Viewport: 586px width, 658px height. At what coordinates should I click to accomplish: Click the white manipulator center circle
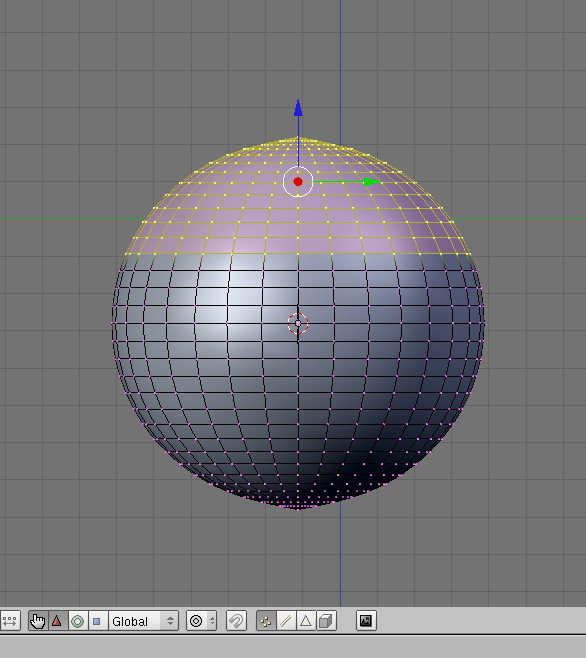pos(298,181)
